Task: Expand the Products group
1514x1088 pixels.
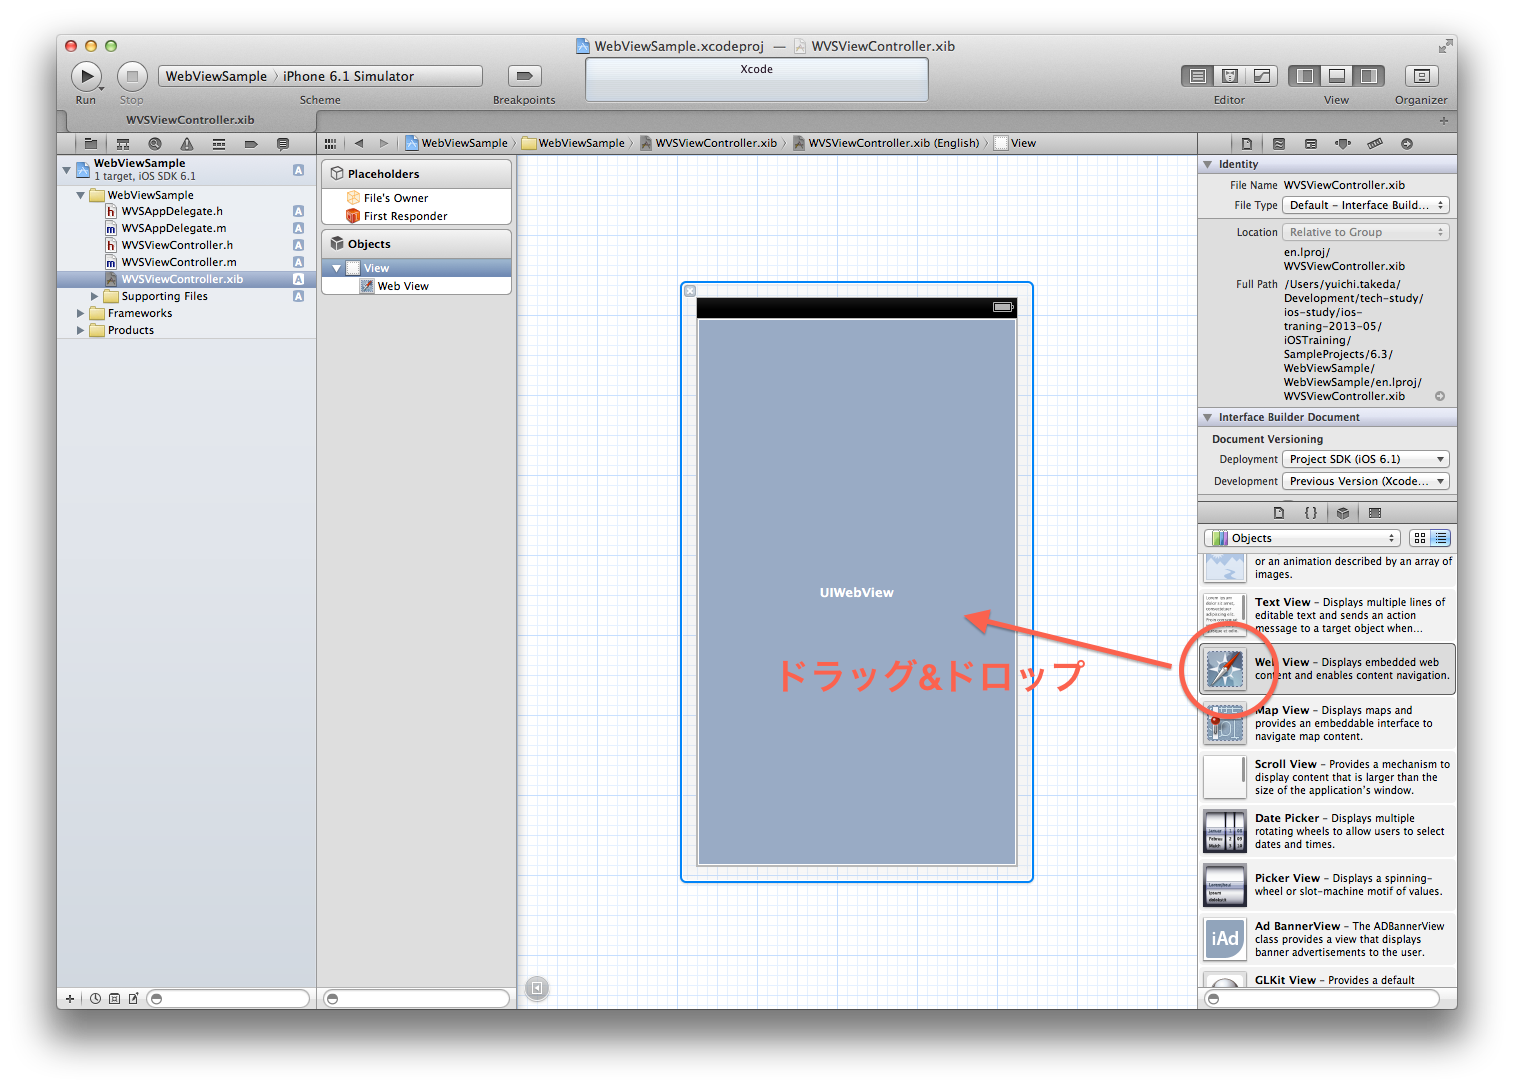Action: point(81,330)
